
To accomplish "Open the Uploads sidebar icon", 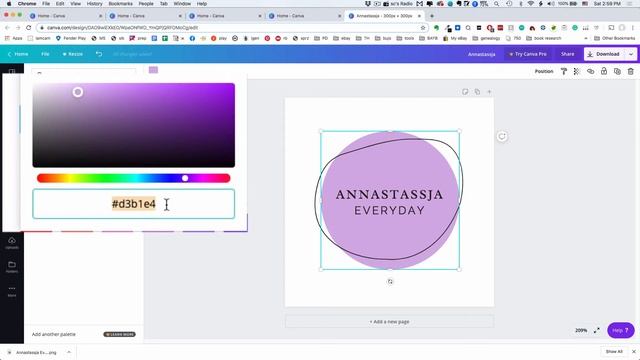I will [12, 242].
